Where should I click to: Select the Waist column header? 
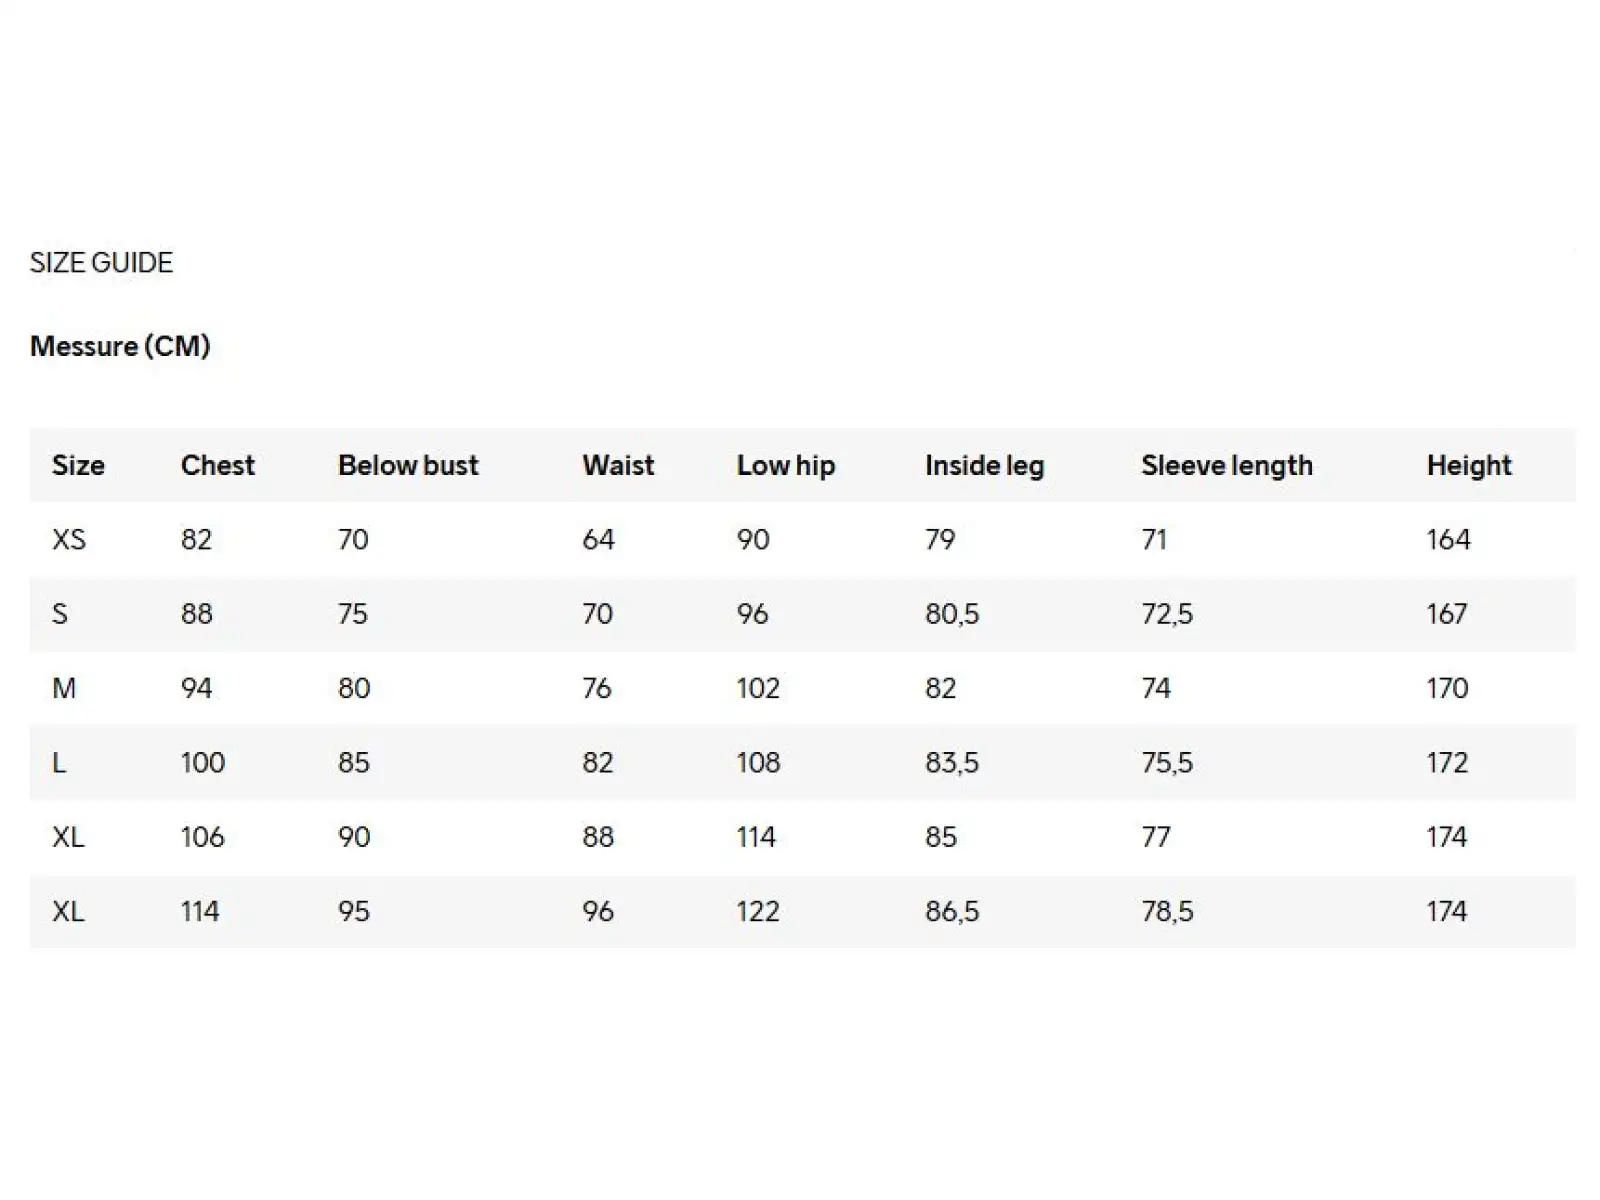pos(618,465)
